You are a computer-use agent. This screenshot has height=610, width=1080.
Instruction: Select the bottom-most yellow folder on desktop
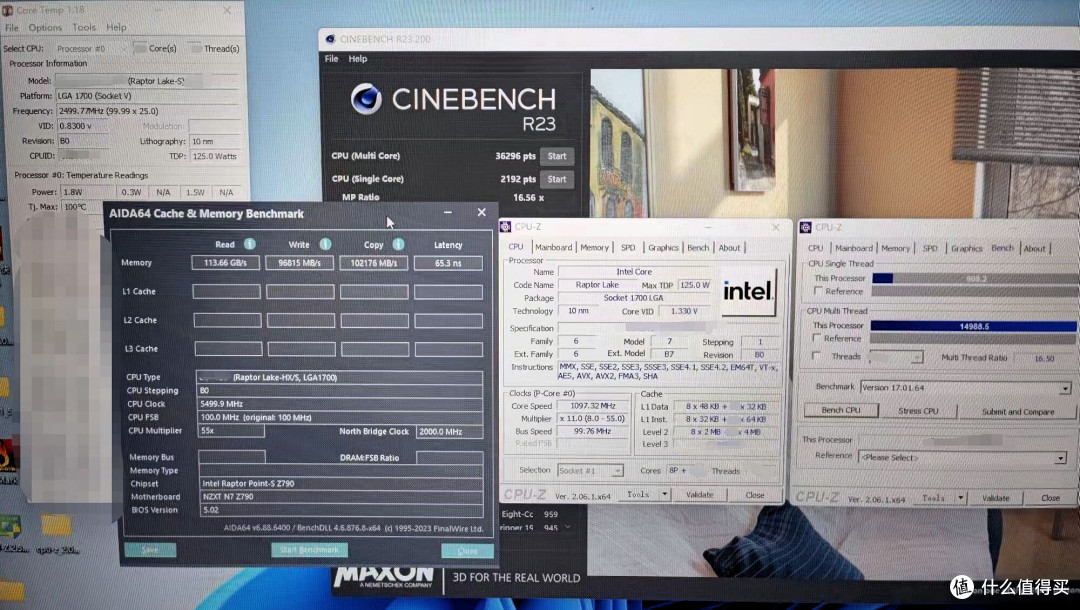point(11,590)
